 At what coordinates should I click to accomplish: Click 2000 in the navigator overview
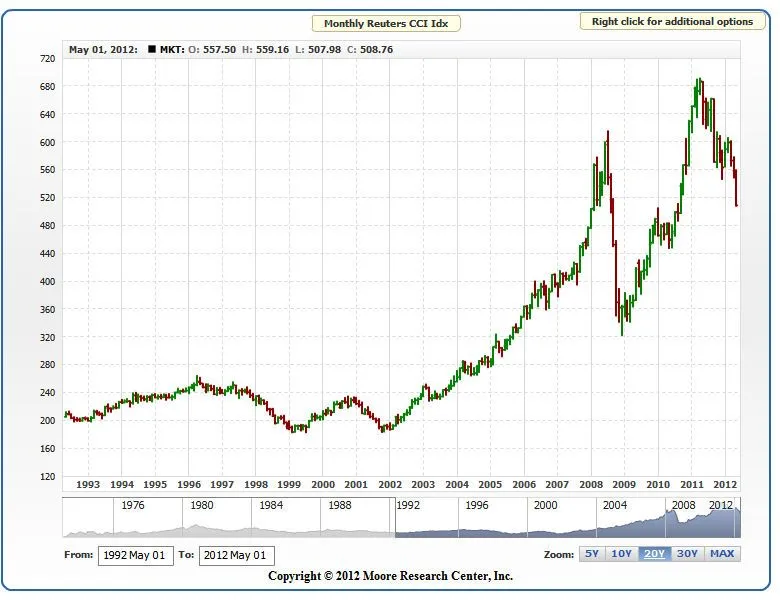coord(545,505)
